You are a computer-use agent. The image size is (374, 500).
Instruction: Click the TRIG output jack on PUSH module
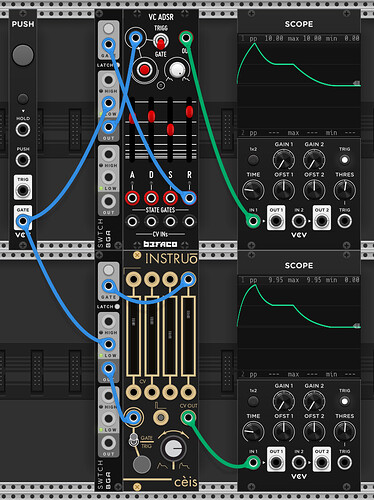point(23,191)
